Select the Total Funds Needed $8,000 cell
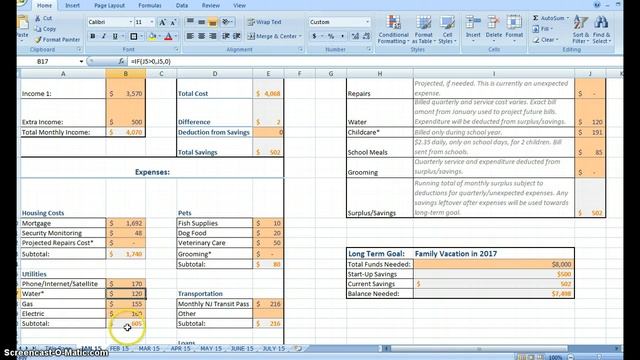640x360 pixels. 493,264
